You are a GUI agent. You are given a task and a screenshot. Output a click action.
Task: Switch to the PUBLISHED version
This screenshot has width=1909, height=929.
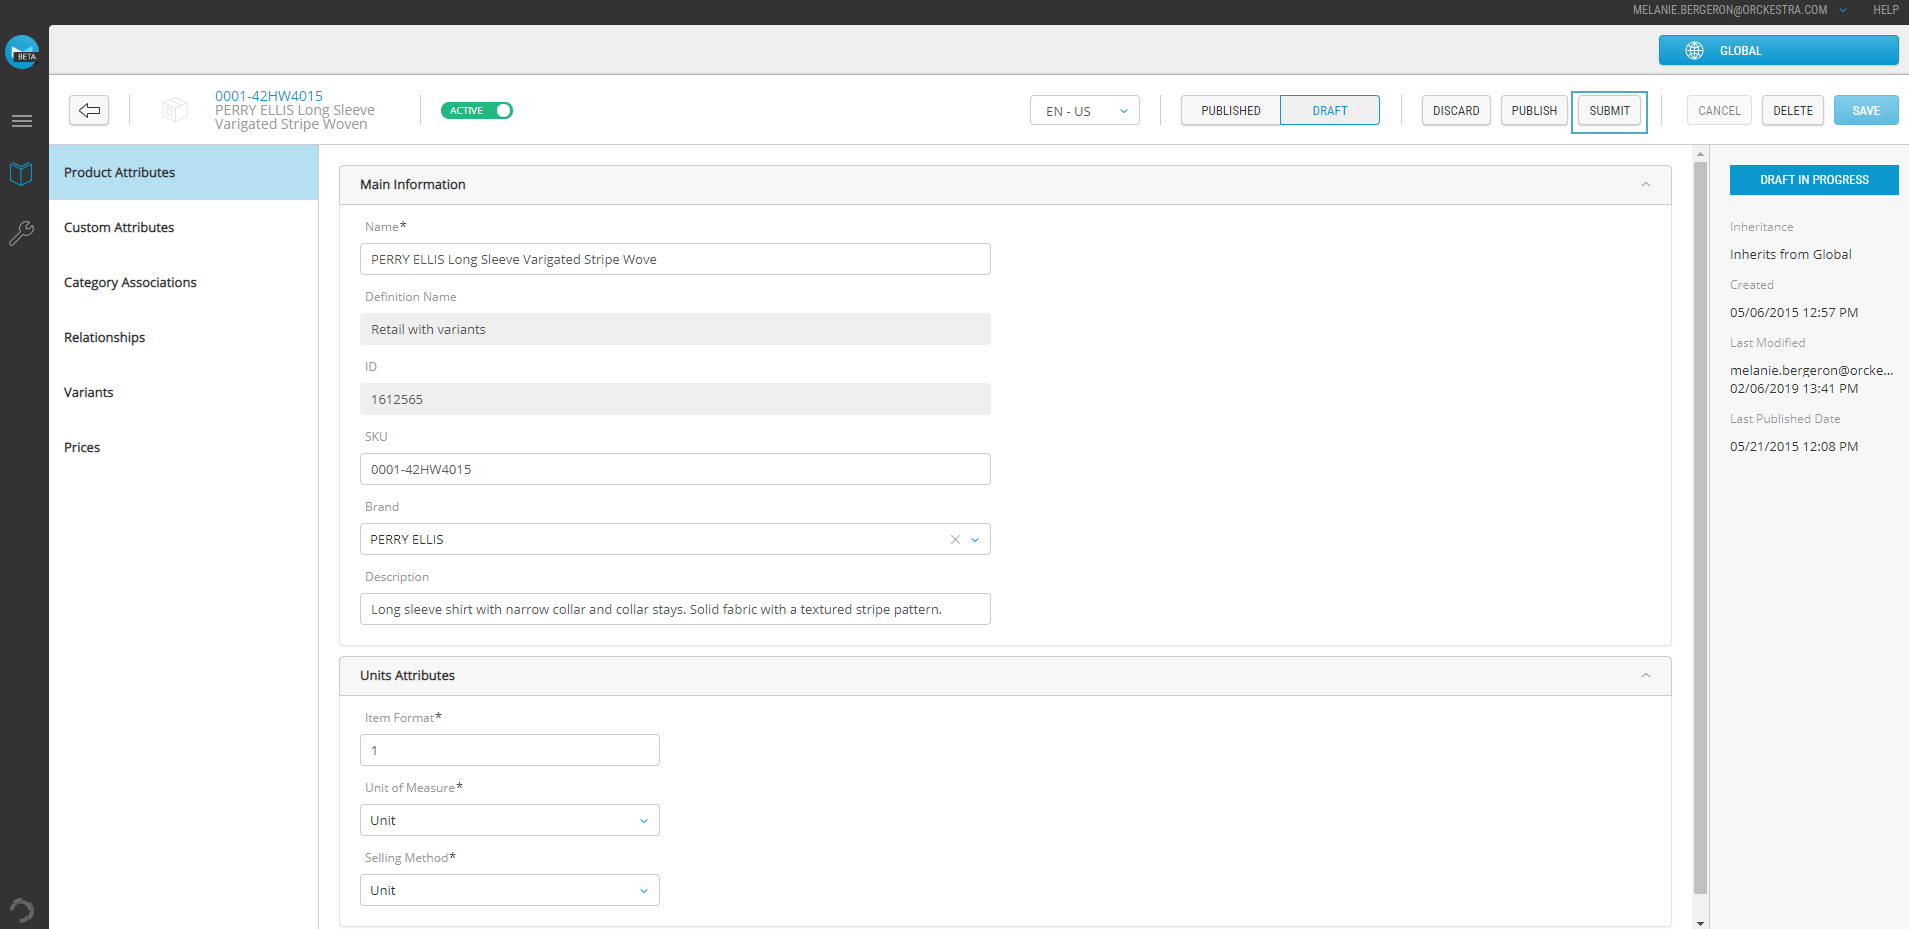1229,110
